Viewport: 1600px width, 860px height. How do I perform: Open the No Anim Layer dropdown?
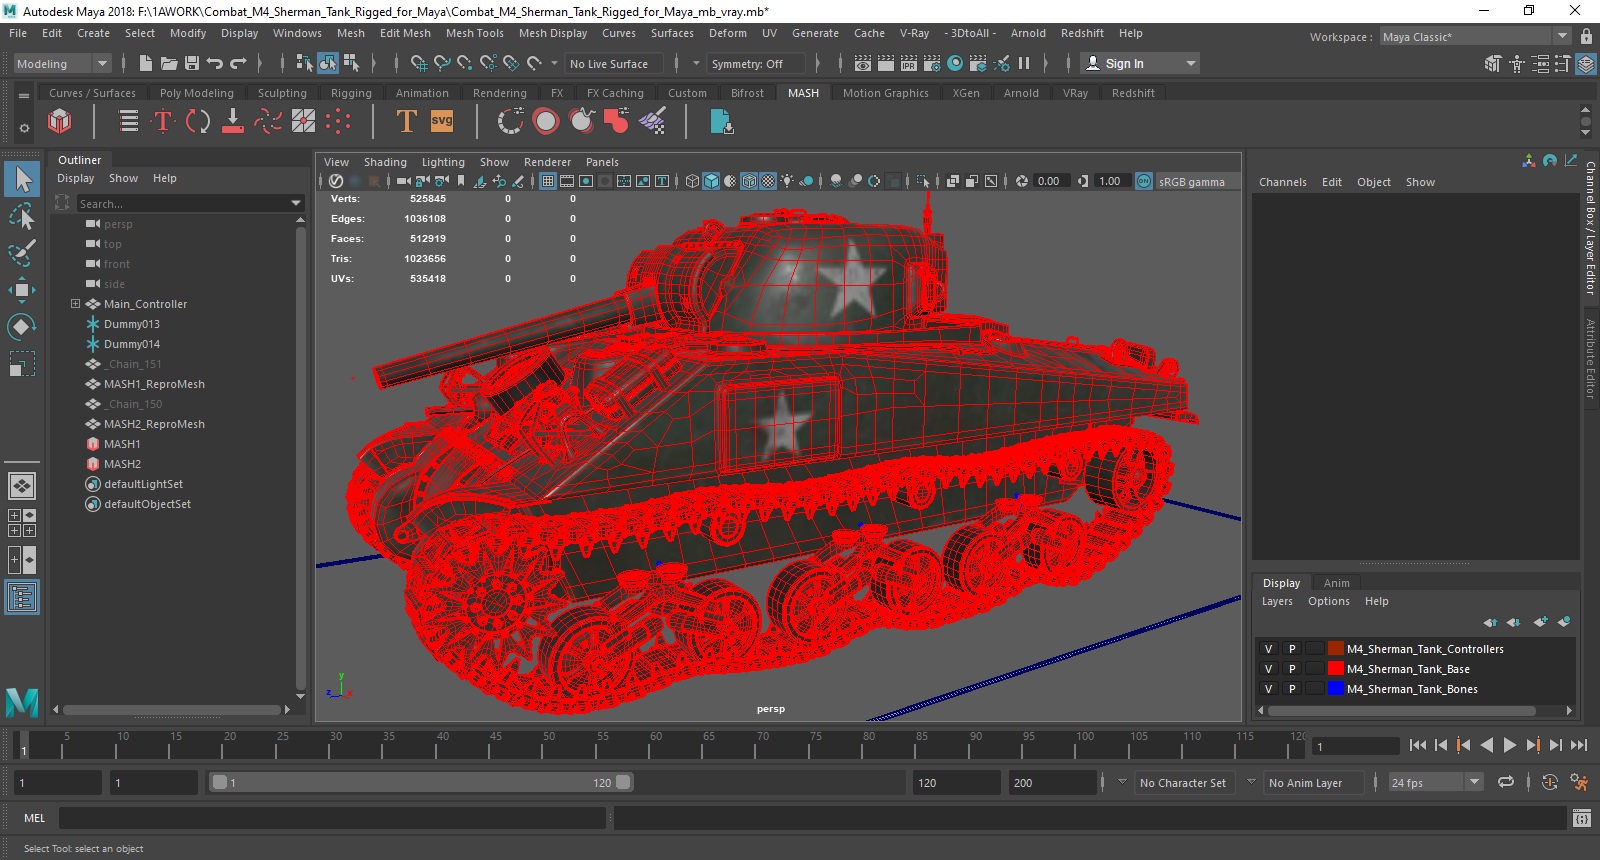(x=1313, y=782)
